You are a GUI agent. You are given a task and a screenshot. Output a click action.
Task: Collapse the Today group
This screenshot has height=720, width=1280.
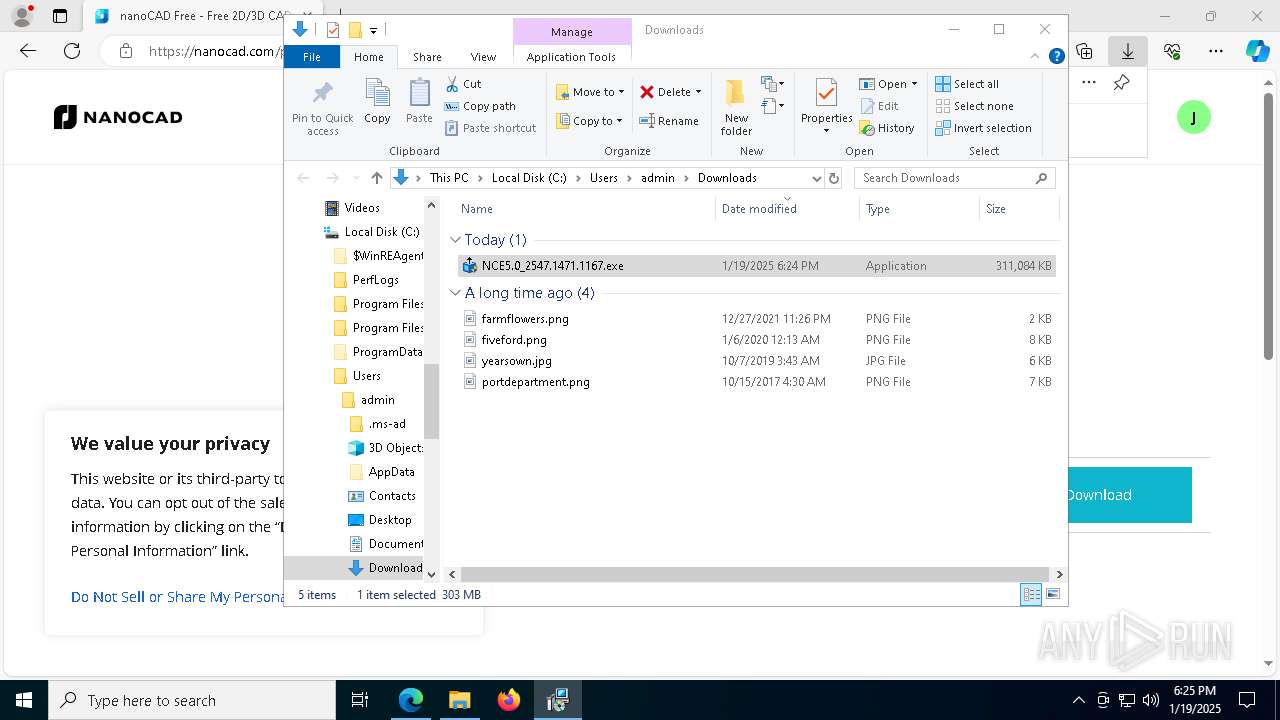point(455,240)
